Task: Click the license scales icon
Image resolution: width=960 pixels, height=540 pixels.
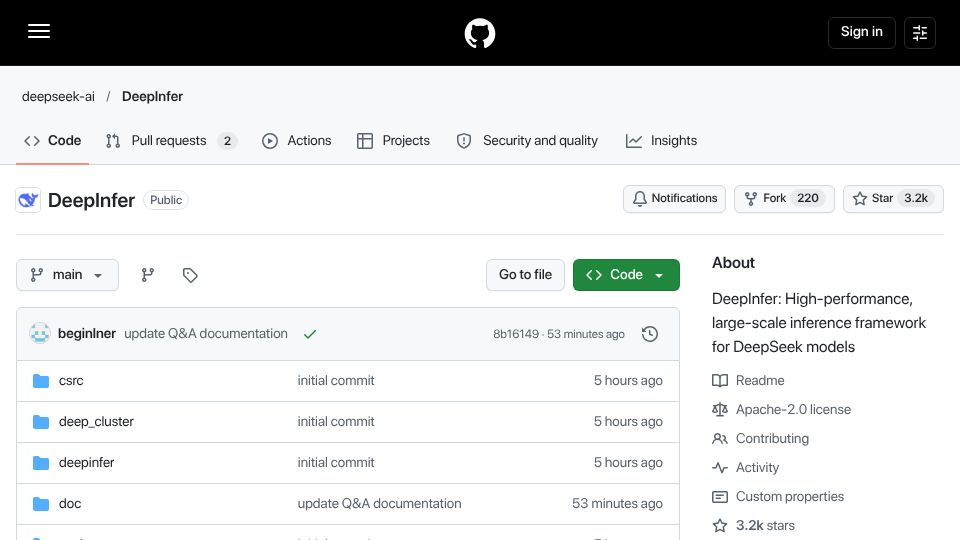Action: [x=720, y=409]
